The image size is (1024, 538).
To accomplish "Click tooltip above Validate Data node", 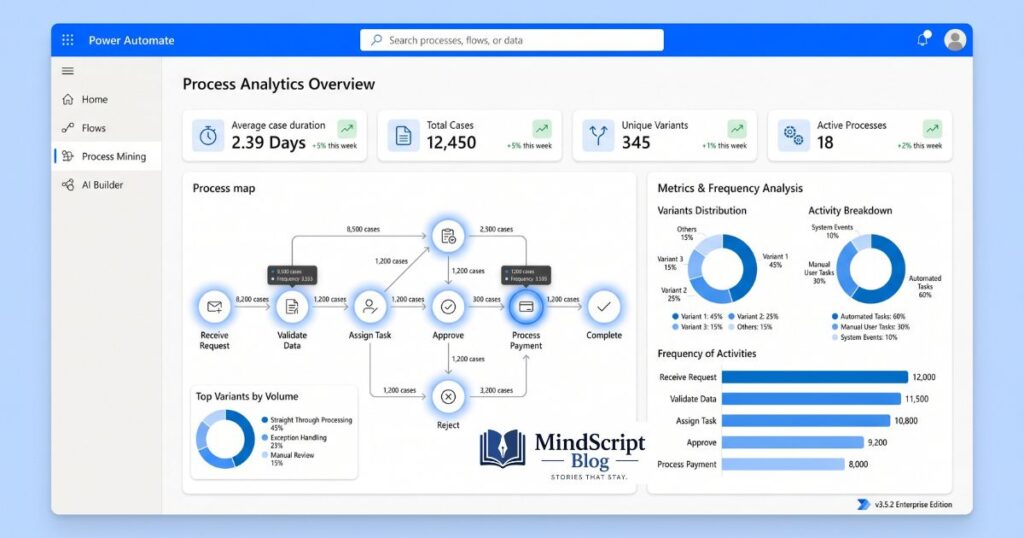I will pos(293,275).
